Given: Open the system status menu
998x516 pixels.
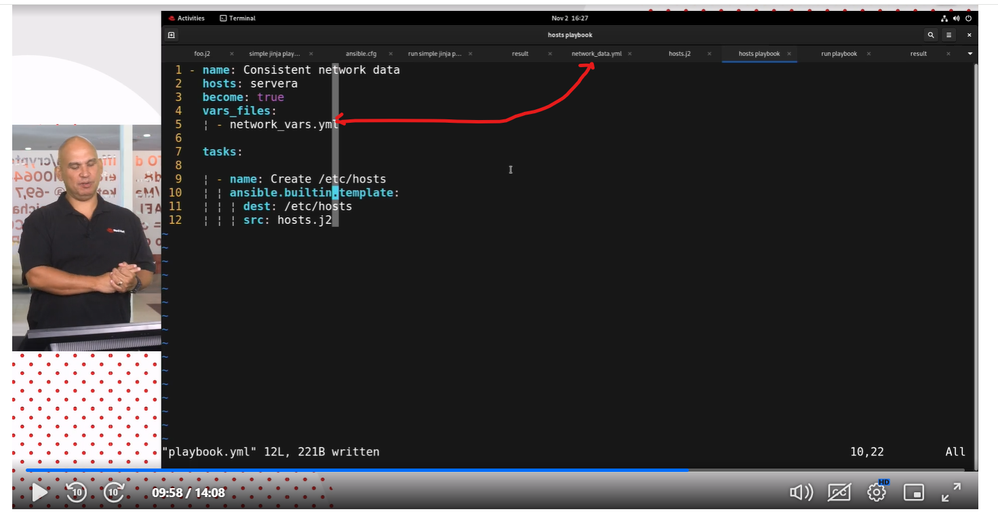Looking at the screenshot, I should pos(957,18).
